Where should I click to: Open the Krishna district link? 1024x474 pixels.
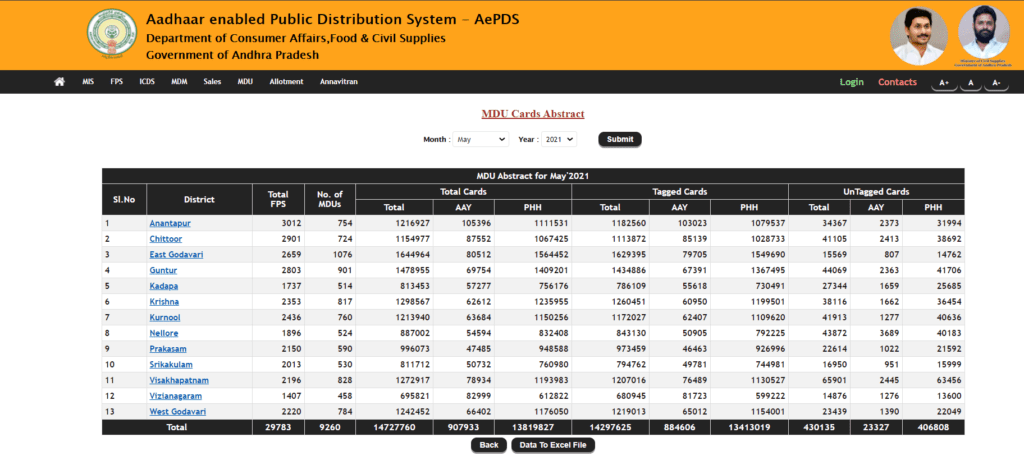pyautogui.click(x=164, y=302)
